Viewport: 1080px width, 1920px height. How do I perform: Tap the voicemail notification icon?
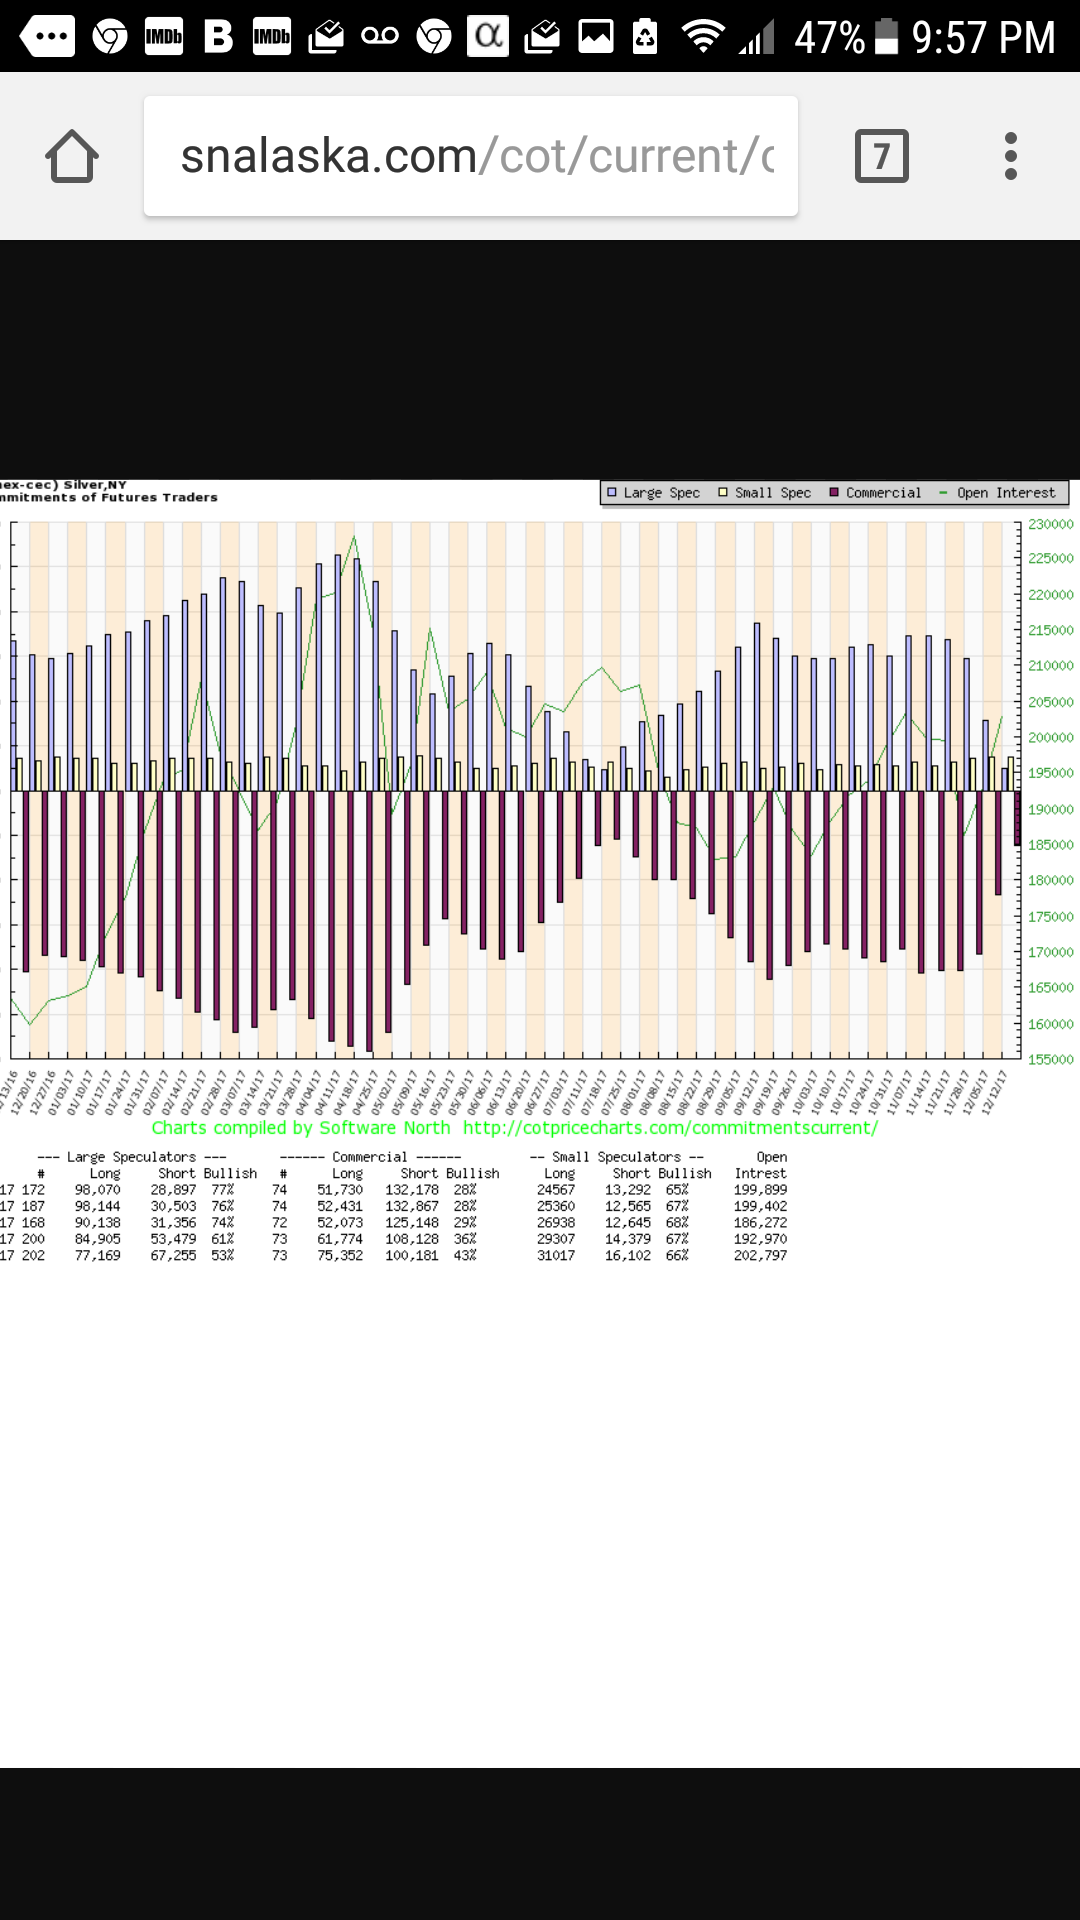coord(379,37)
